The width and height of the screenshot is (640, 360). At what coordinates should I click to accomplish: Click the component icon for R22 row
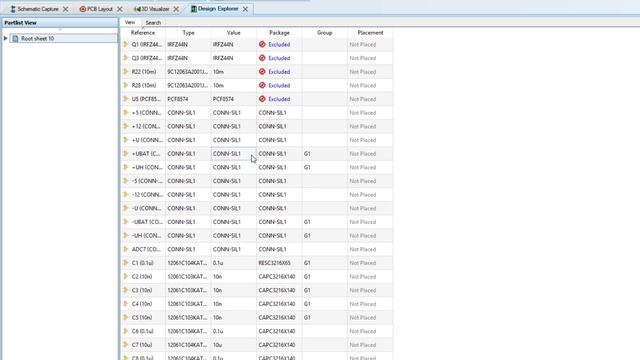(x=126, y=71)
